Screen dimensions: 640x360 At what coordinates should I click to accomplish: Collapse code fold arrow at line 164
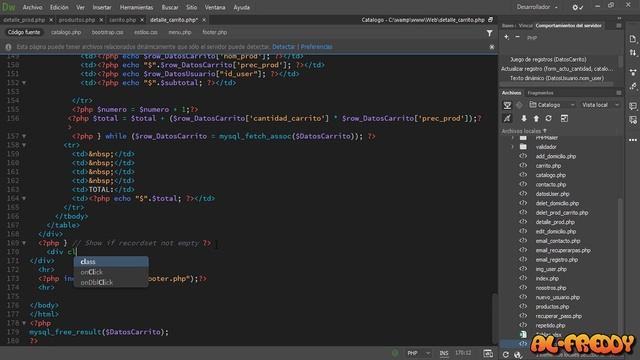point(24,199)
